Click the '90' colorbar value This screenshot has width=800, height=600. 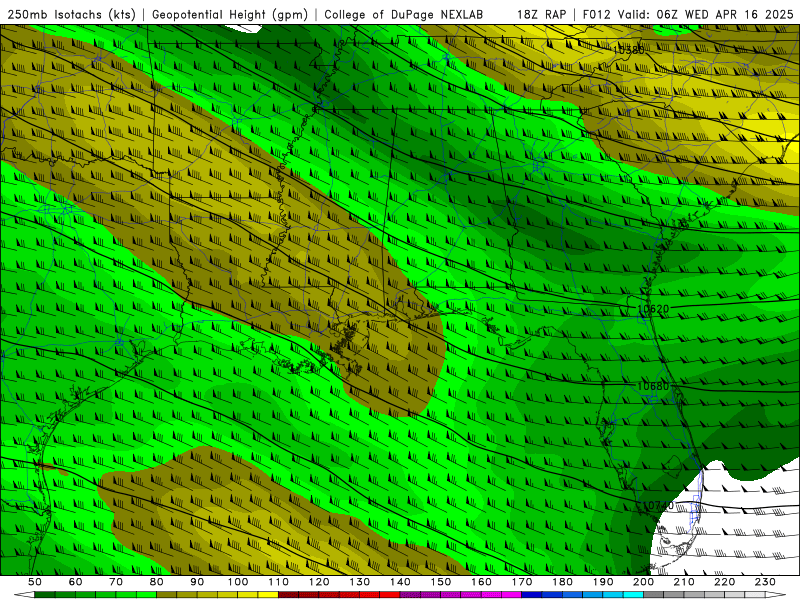point(197,582)
